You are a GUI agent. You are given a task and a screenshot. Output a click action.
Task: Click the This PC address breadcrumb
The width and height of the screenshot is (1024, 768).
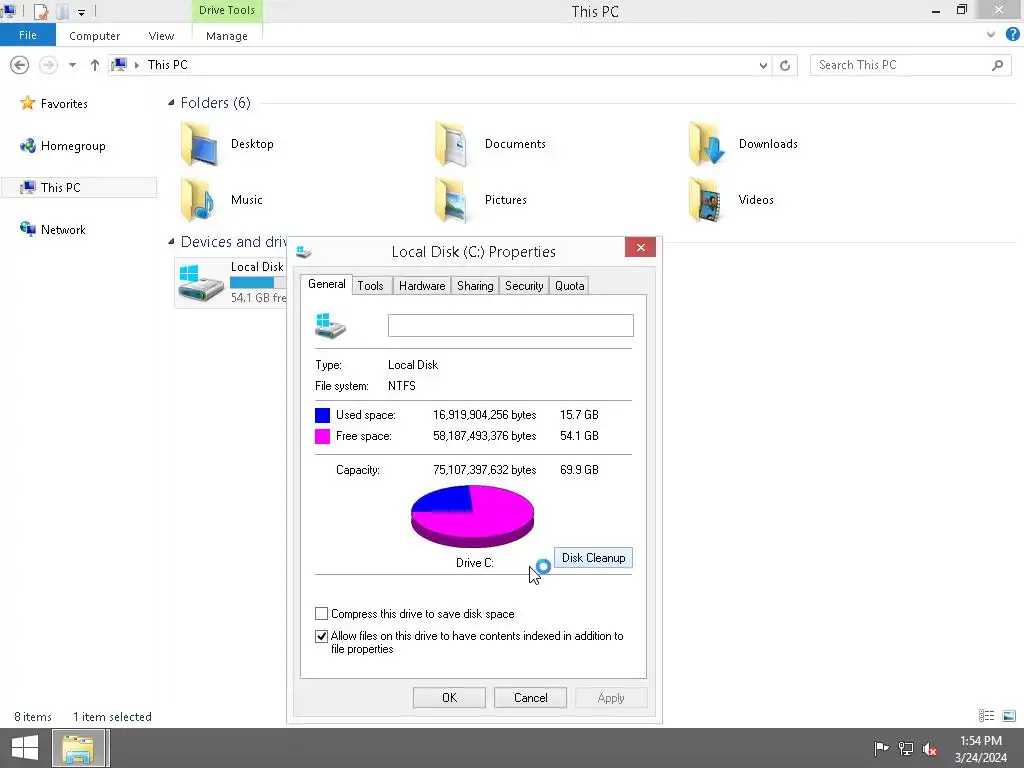click(x=168, y=65)
